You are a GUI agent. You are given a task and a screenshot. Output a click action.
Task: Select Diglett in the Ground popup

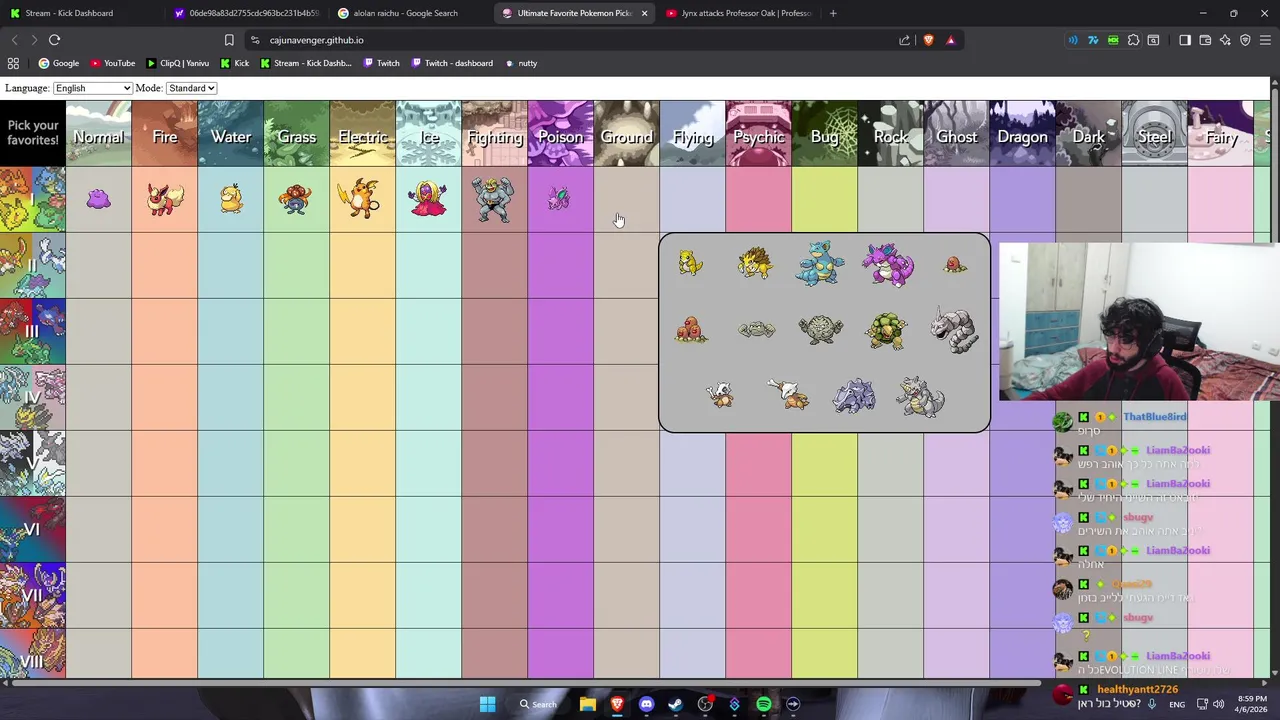(954, 265)
